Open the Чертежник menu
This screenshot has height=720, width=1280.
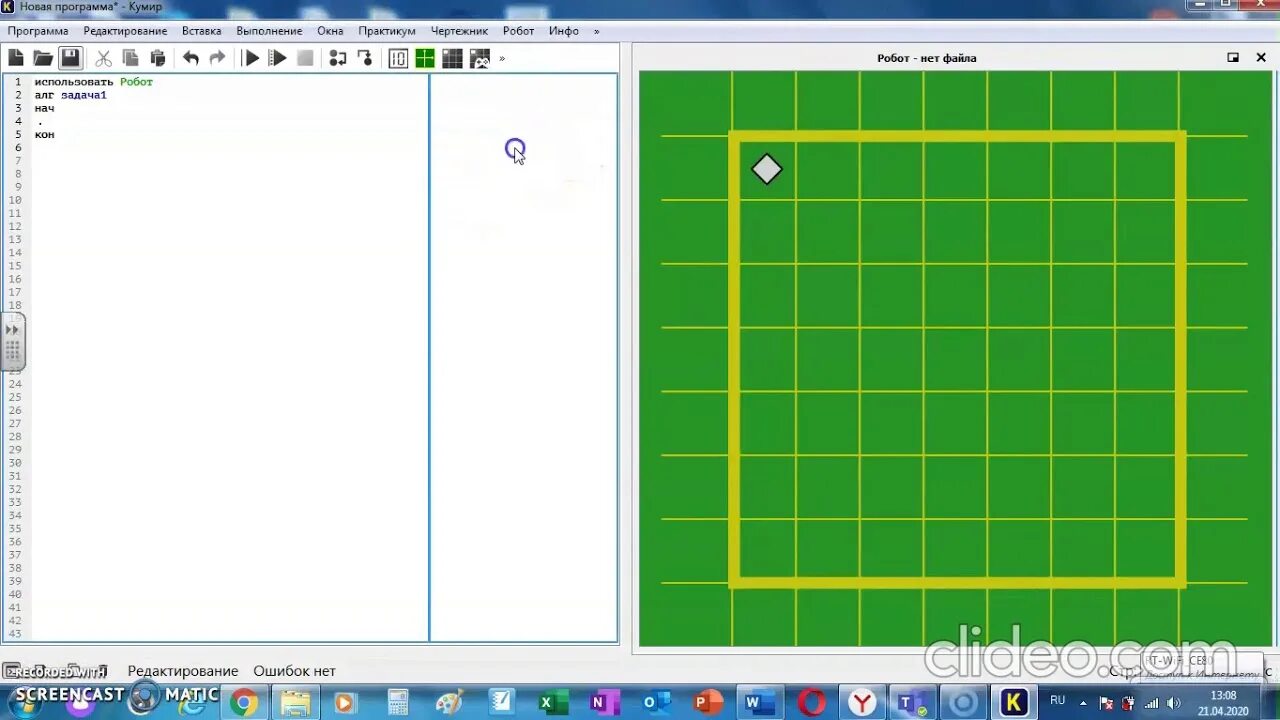[459, 31]
